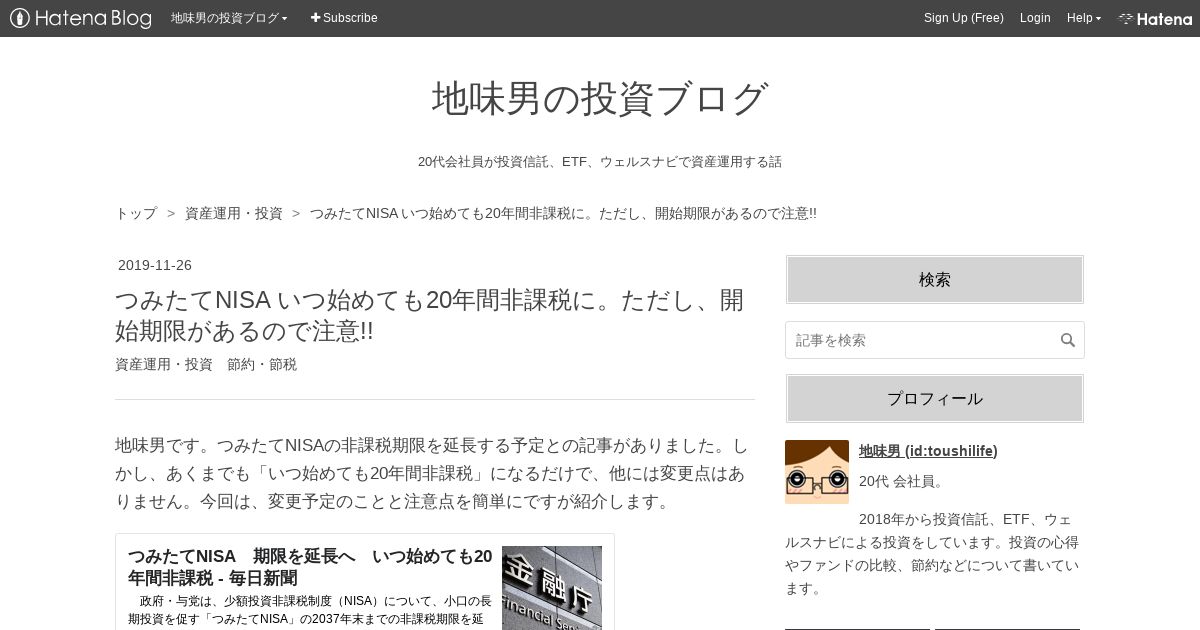Click the magnifier search icon
The height and width of the screenshot is (630, 1200).
(x=1068, y=340)
